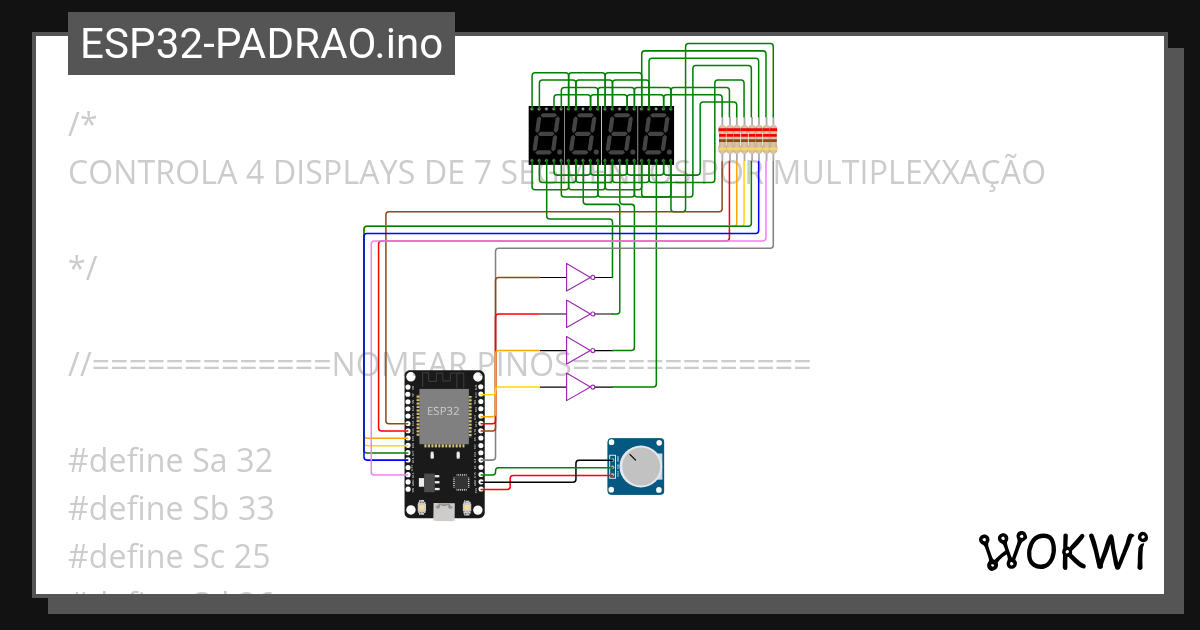
Task: Click the 4-digit 7-segment display
Action: pyautogui.click(x=600, y=135)
